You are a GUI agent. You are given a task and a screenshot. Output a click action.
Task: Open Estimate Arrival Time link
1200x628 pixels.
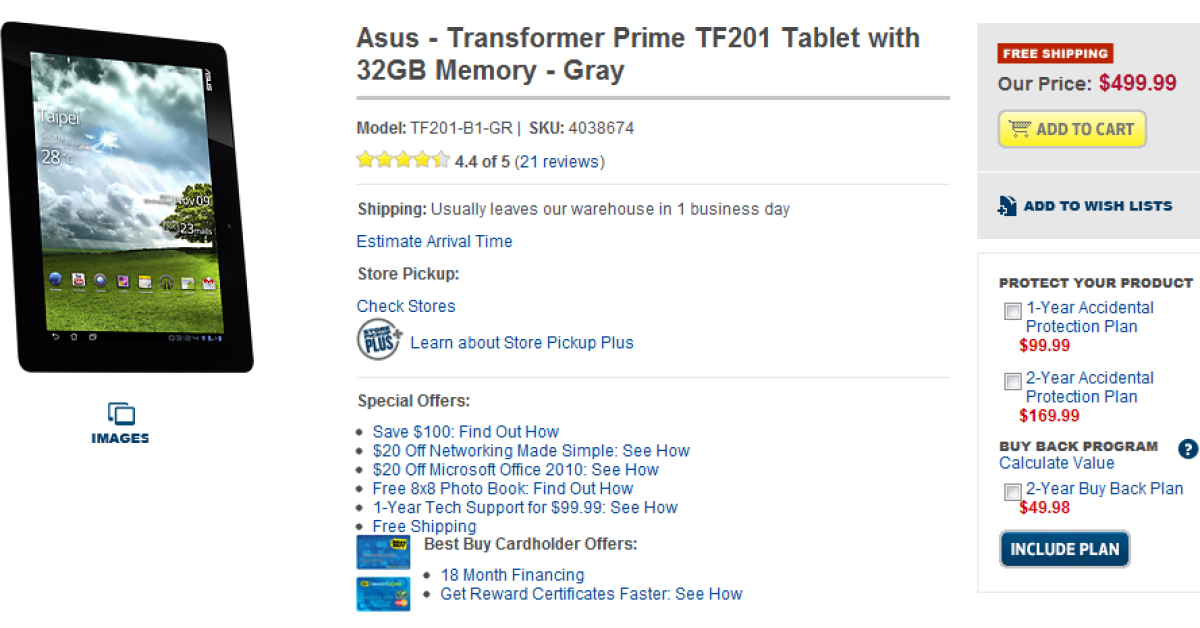point(434,241)
